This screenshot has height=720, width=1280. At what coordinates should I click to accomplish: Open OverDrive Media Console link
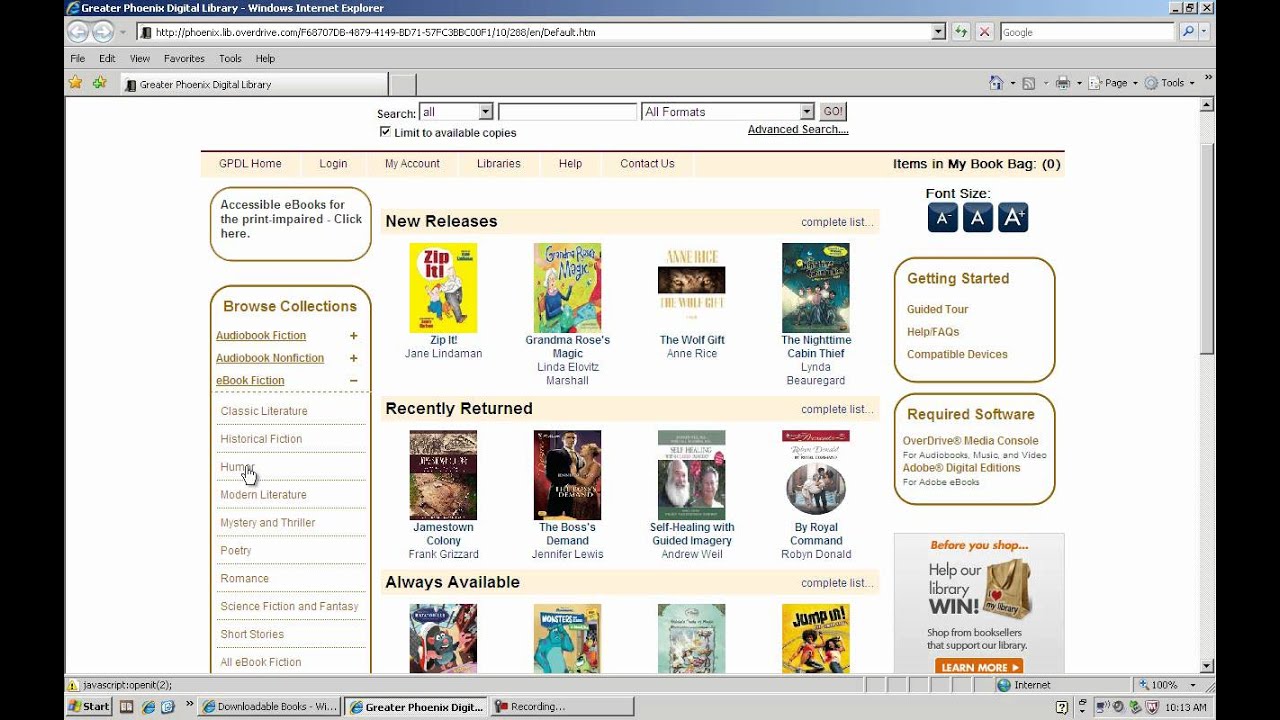(970, 441)
